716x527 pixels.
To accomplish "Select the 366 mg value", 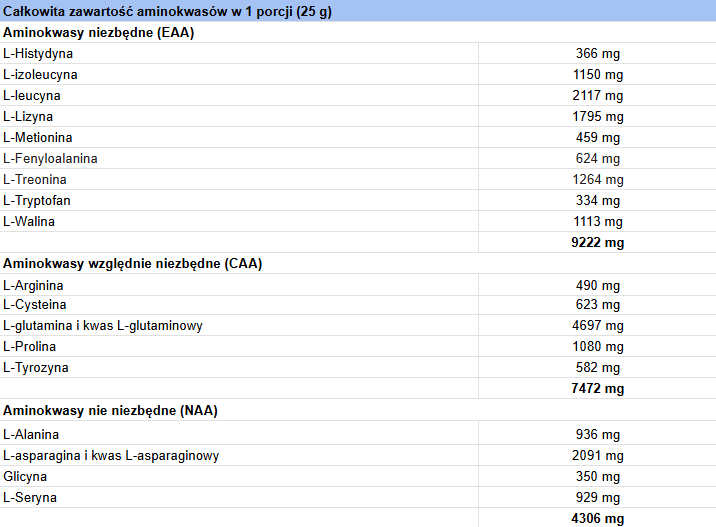I will (598, 54).
